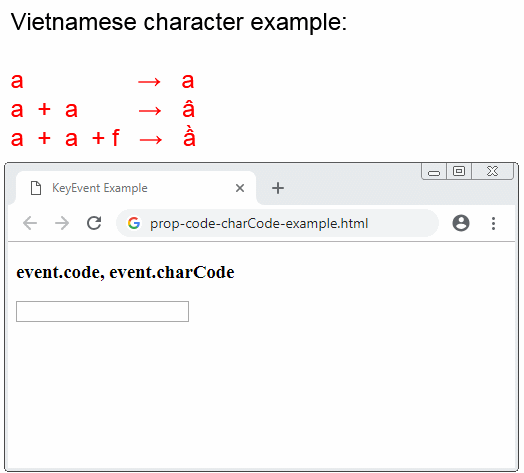Click the empty text input field
Viewport: 524px width, 473px height.
(102, 312)
